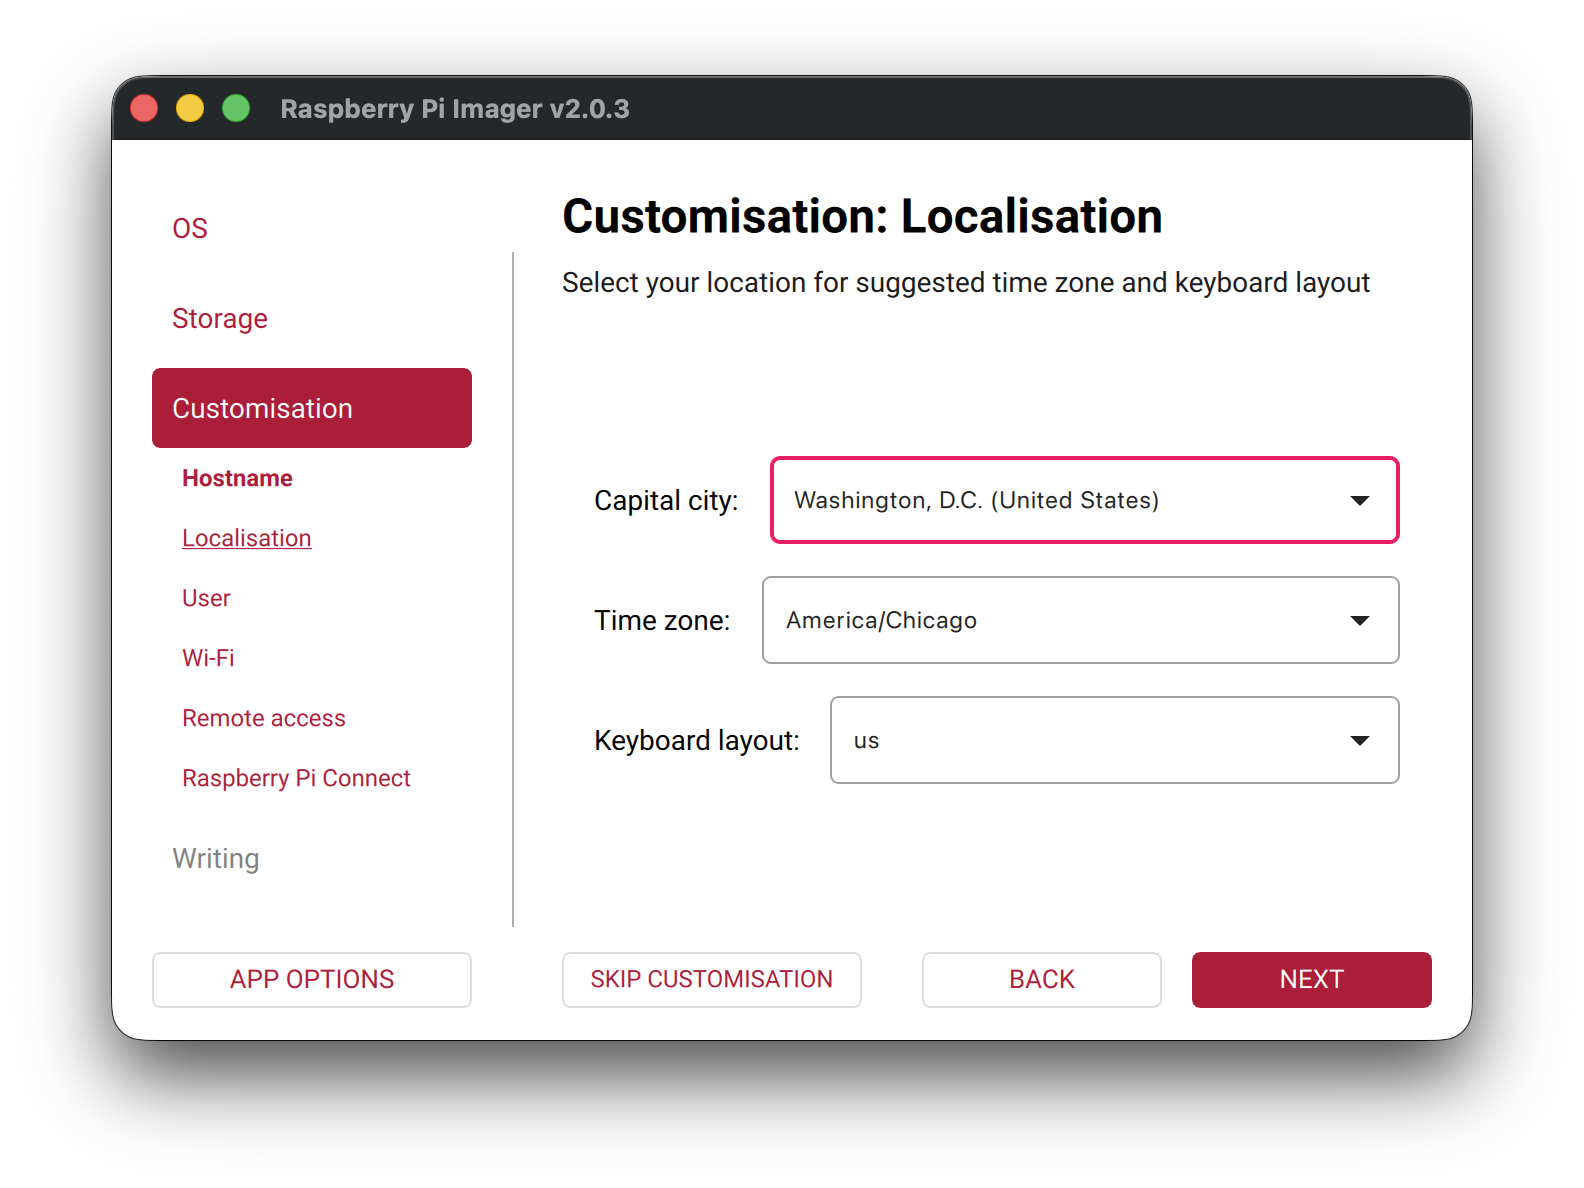Go to Remote access section
The height and width of the screenshot is (1188, 1584).
click(264, 718)
